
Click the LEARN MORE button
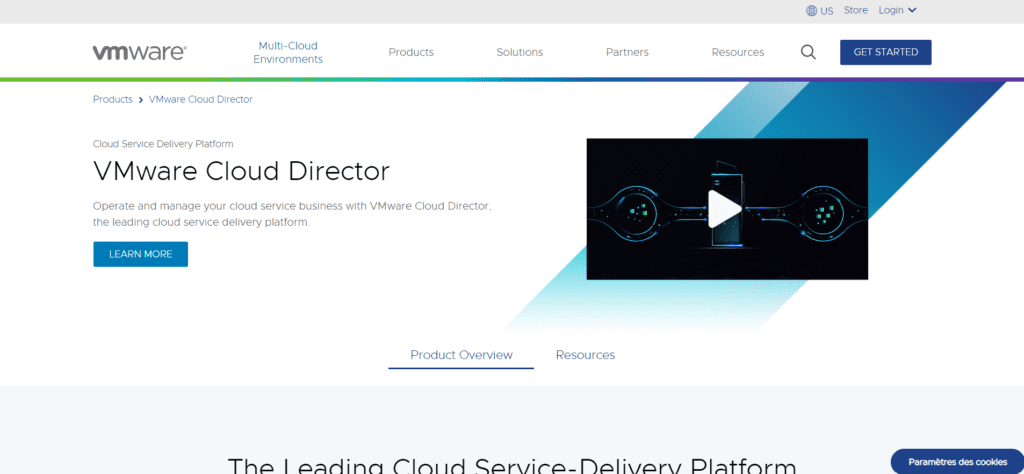140,254
